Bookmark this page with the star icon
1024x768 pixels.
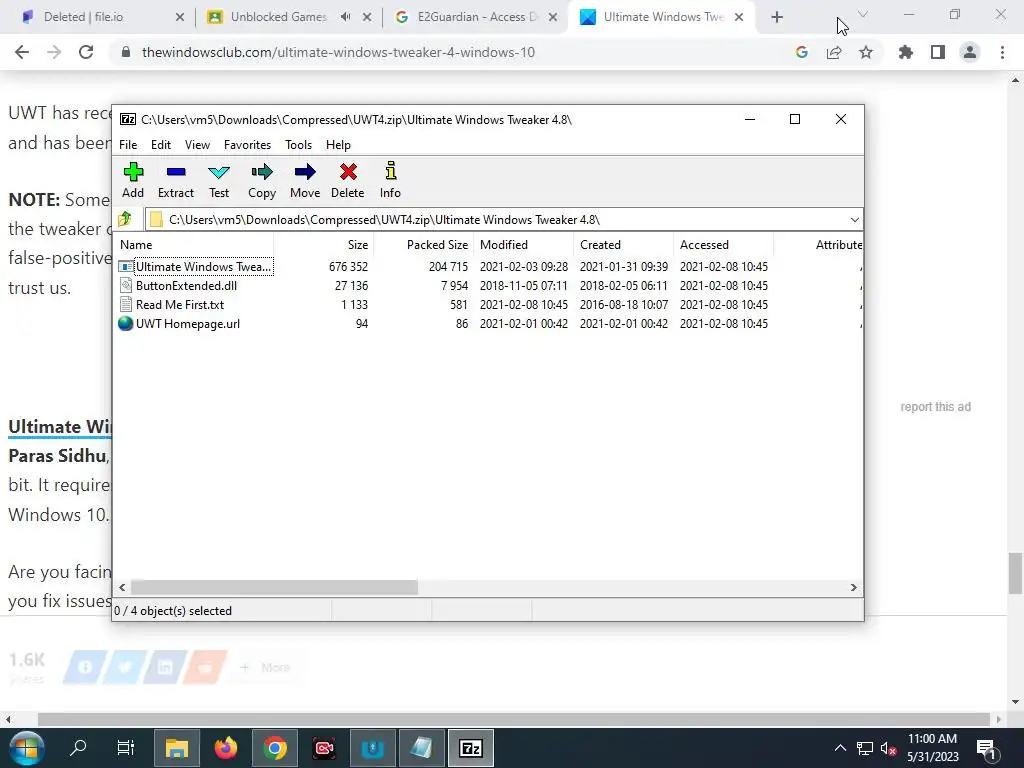(866, 52)
